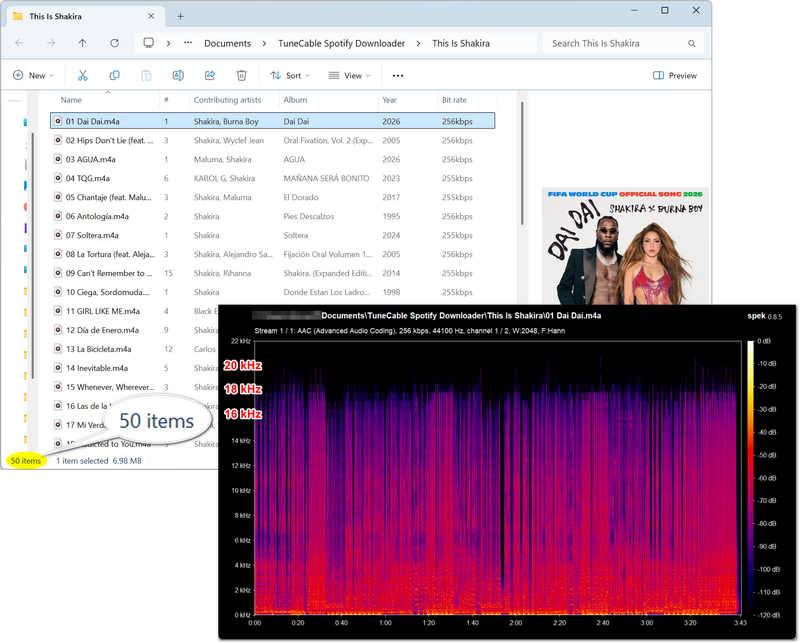Sort by the Bit rate column header
This screenshot has width=800, height=643.
point(454,100)
